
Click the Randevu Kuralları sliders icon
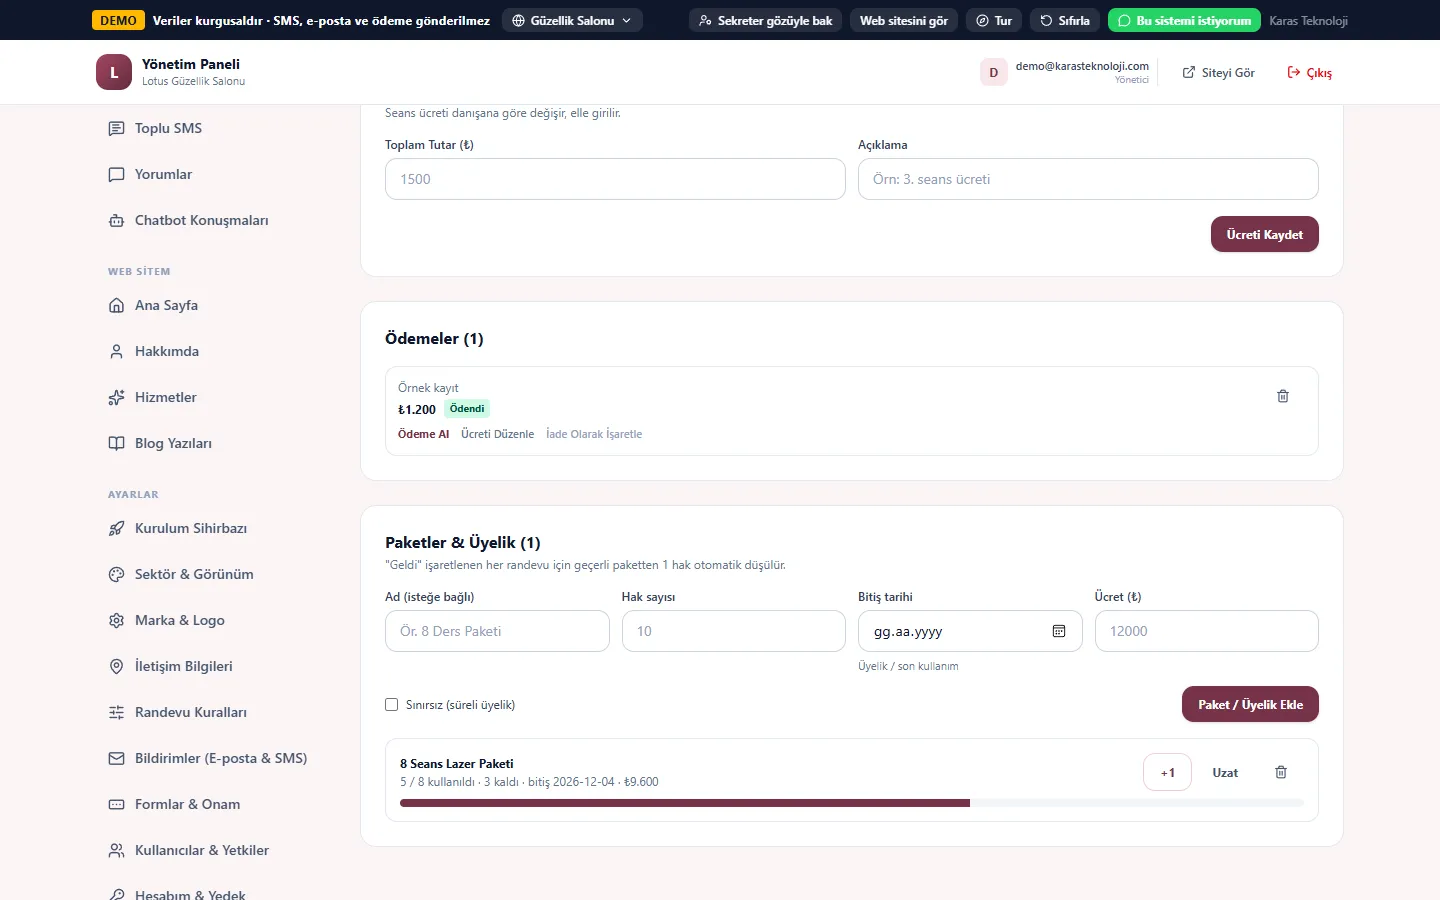(x=116, y=712)
